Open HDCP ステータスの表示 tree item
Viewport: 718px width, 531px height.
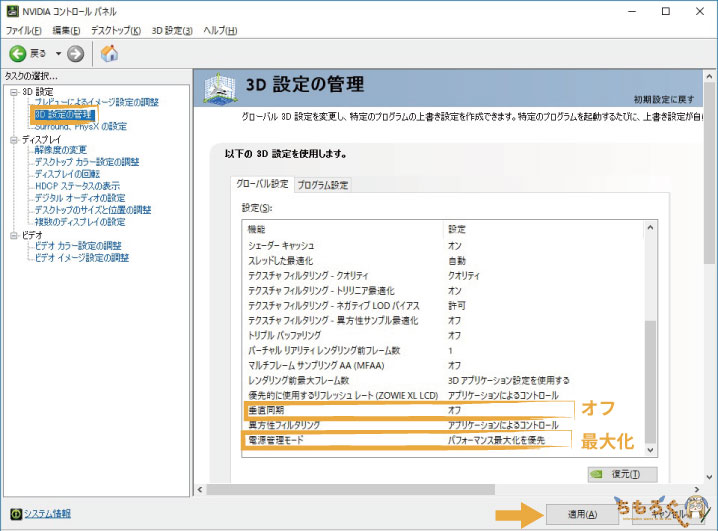(77, 186)
